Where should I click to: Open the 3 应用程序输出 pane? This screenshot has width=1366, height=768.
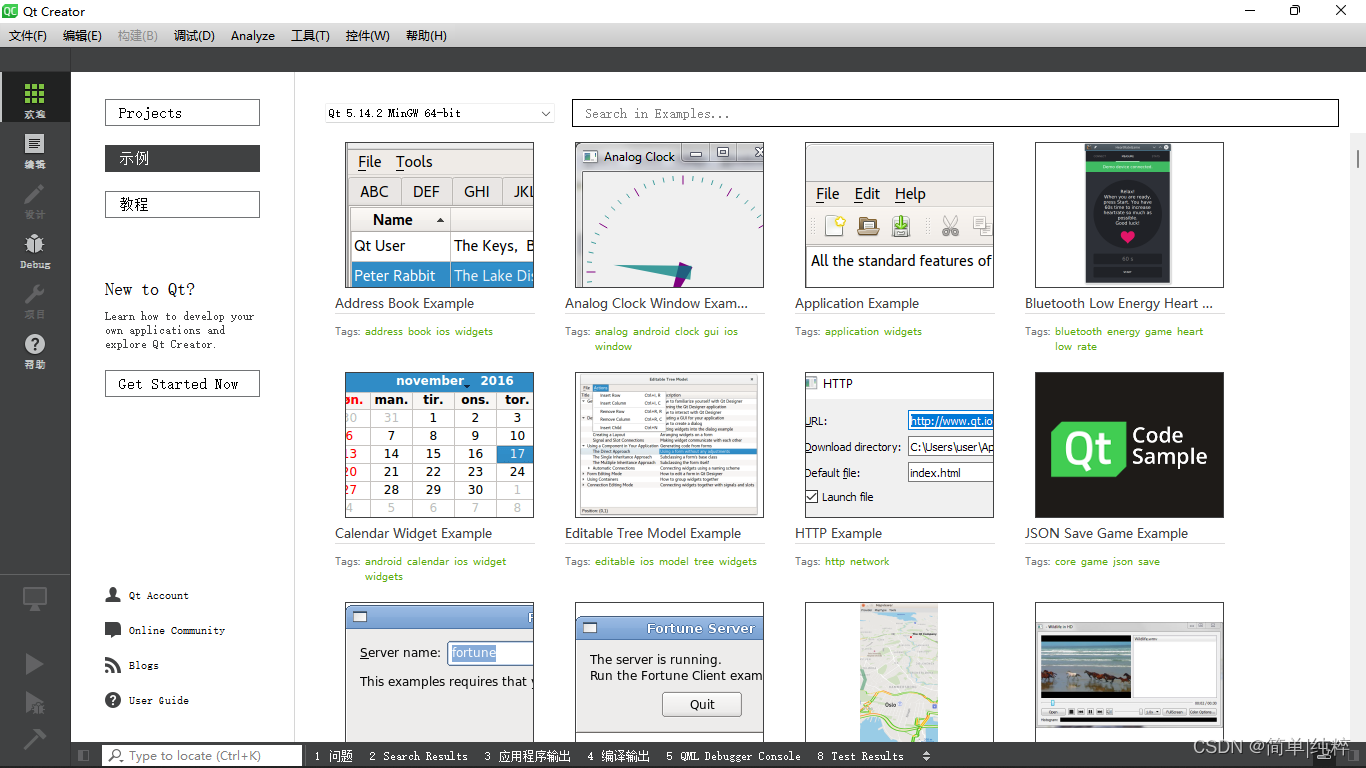527,756
